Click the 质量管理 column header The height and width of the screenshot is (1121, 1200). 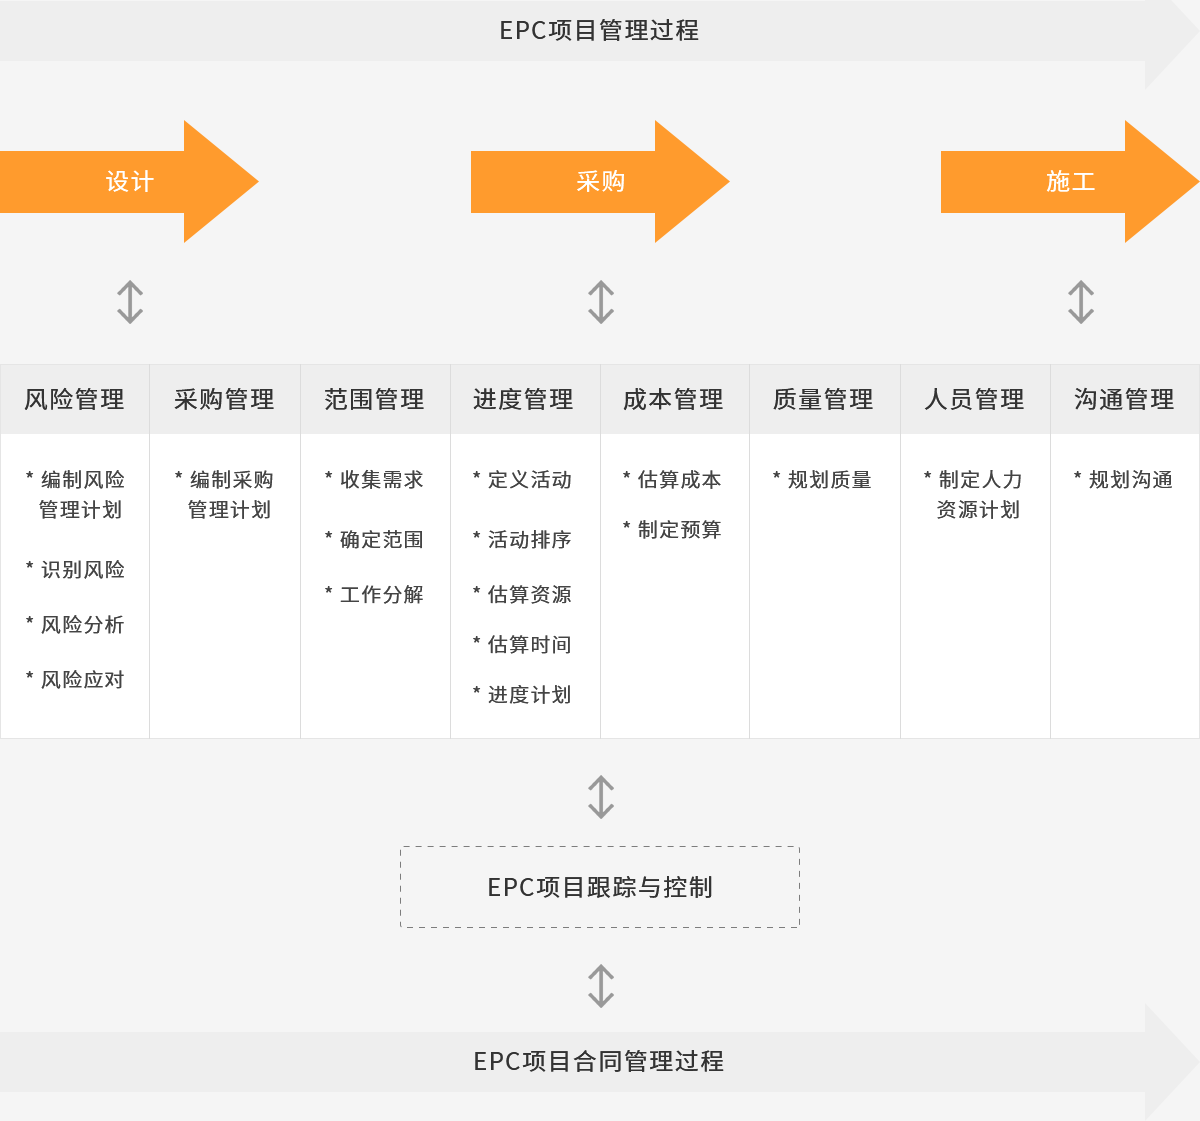(x=825, y=399)
